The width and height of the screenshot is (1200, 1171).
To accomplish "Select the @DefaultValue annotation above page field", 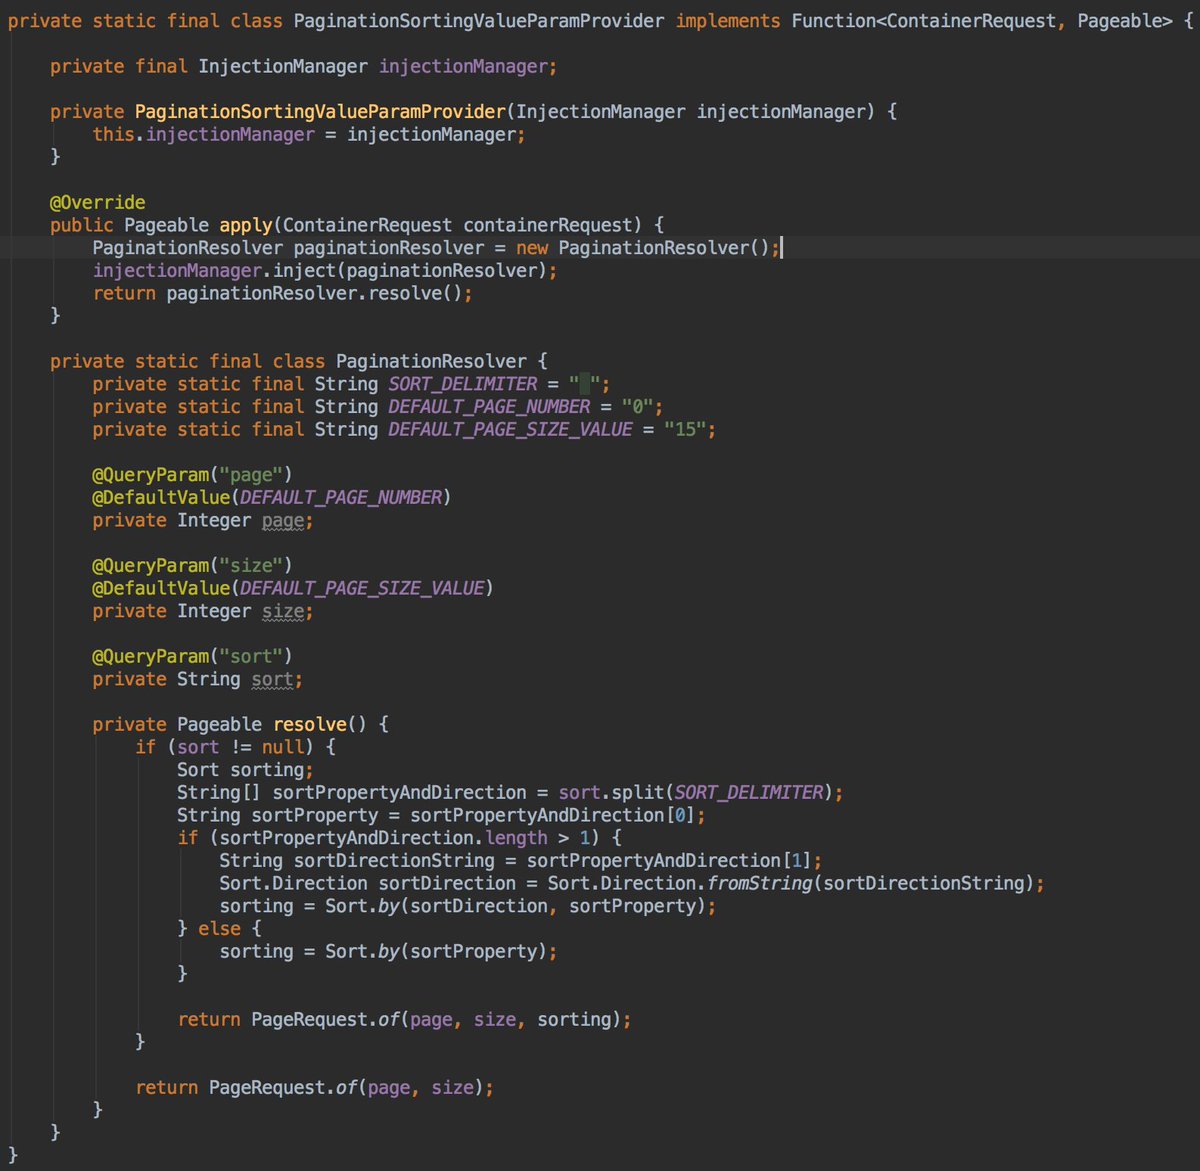I will [x=270, y=497].
